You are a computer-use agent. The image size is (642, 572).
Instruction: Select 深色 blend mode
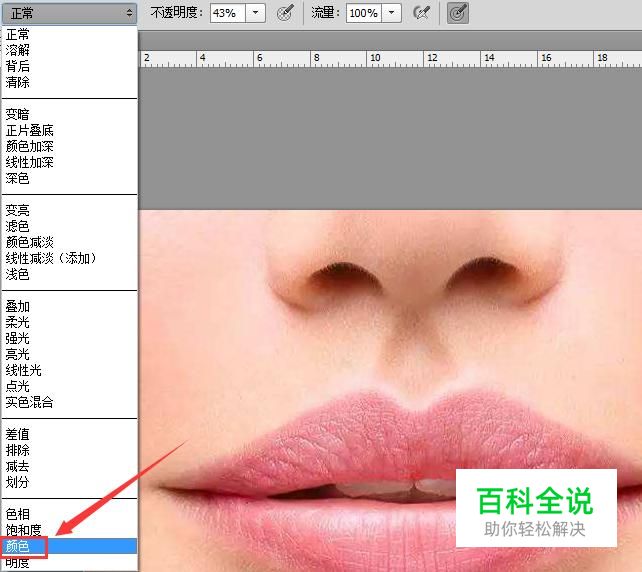tap(69, 178)
